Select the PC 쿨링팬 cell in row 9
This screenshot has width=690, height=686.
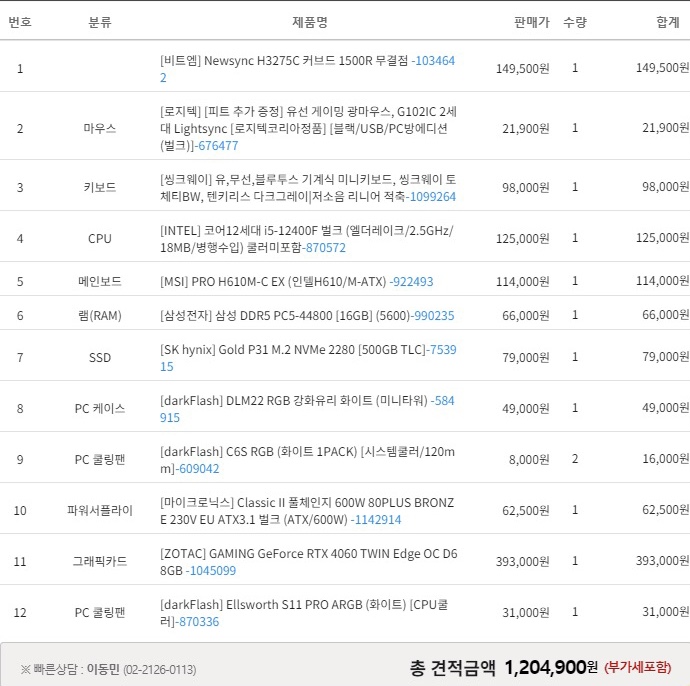[100, 460]
